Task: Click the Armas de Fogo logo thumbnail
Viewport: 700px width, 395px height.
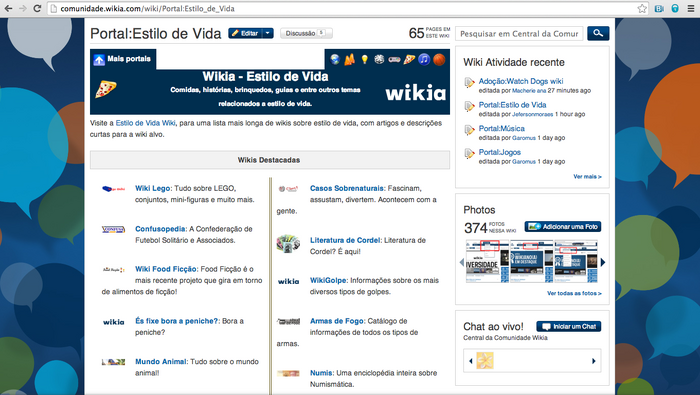Action: click(288, 321)
